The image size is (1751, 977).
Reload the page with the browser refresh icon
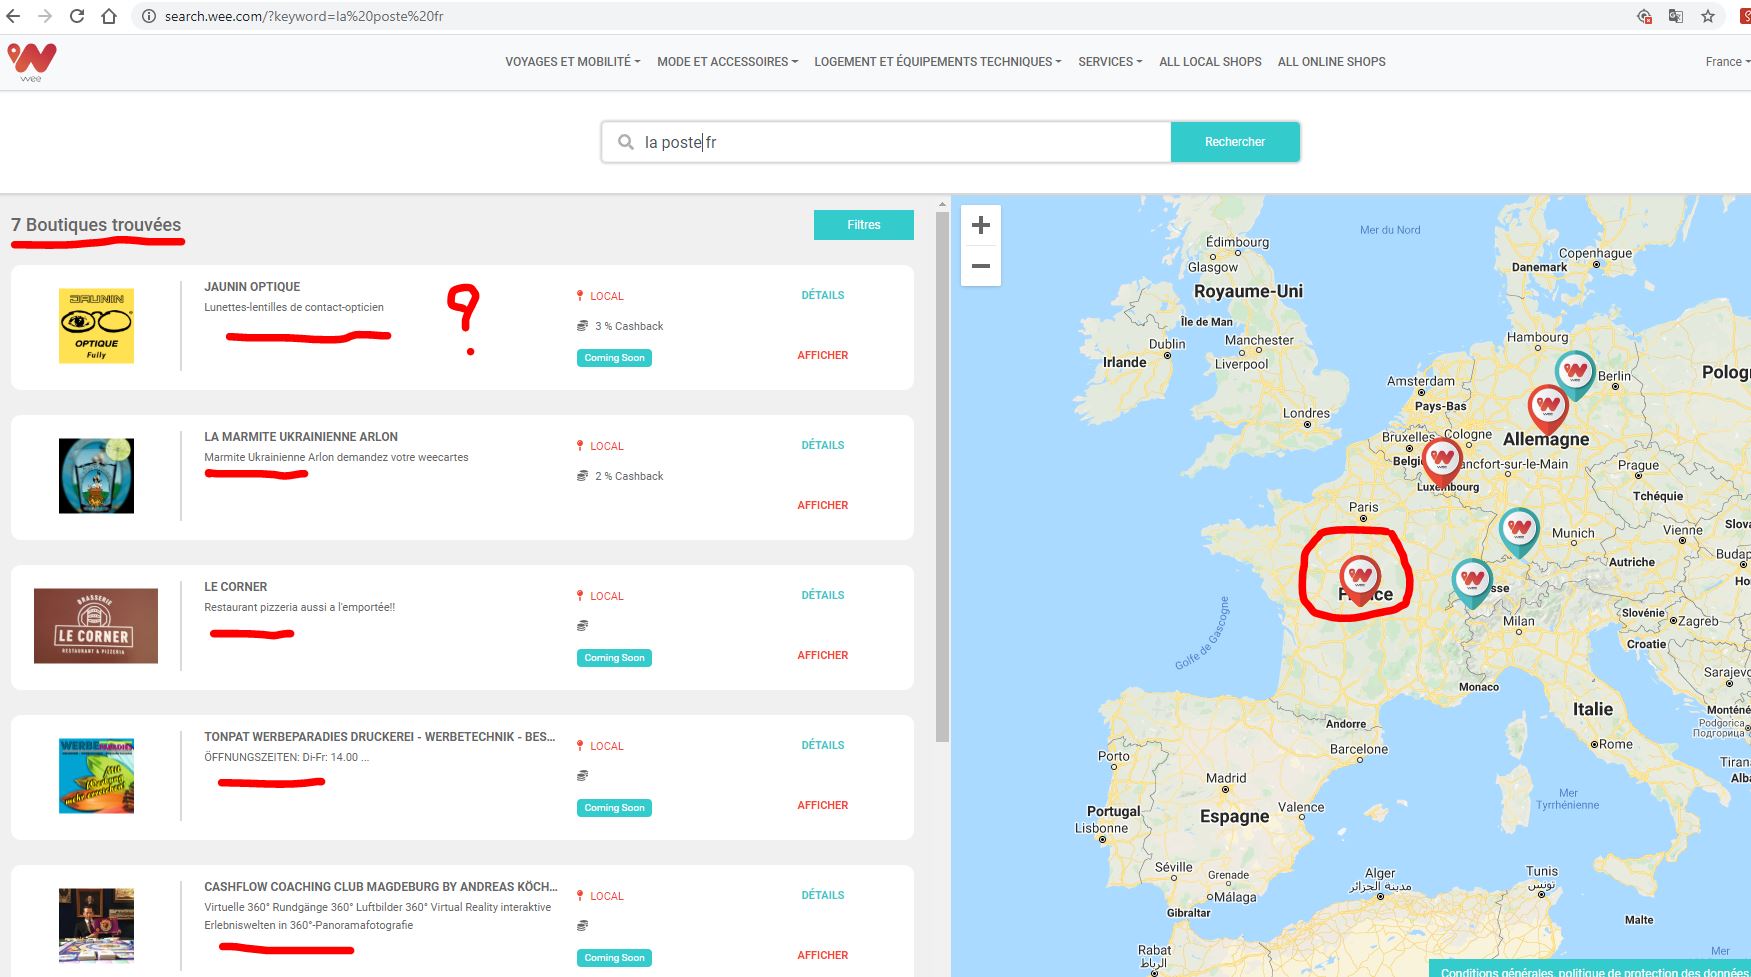point(76,16)
